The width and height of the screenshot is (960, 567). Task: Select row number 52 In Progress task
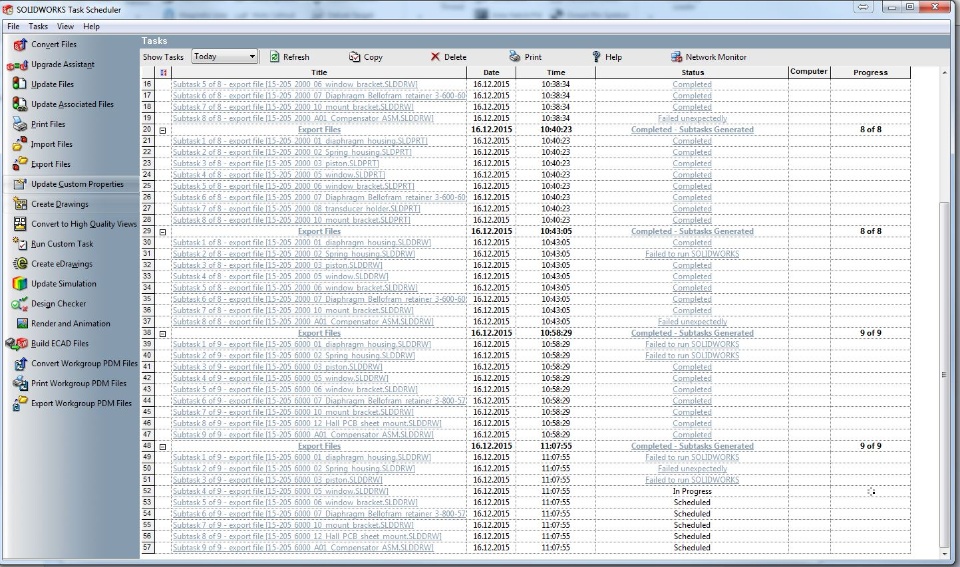(x=147, y=491)
